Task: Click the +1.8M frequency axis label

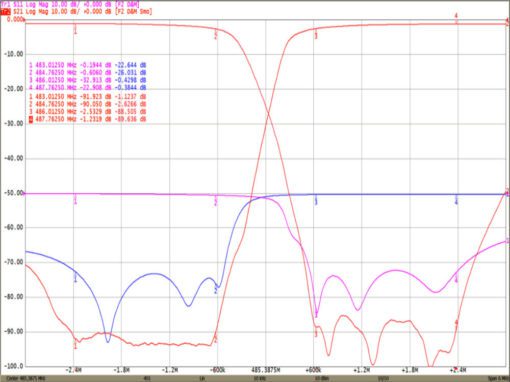Action: pyautogui.click(x=410, y=370)
